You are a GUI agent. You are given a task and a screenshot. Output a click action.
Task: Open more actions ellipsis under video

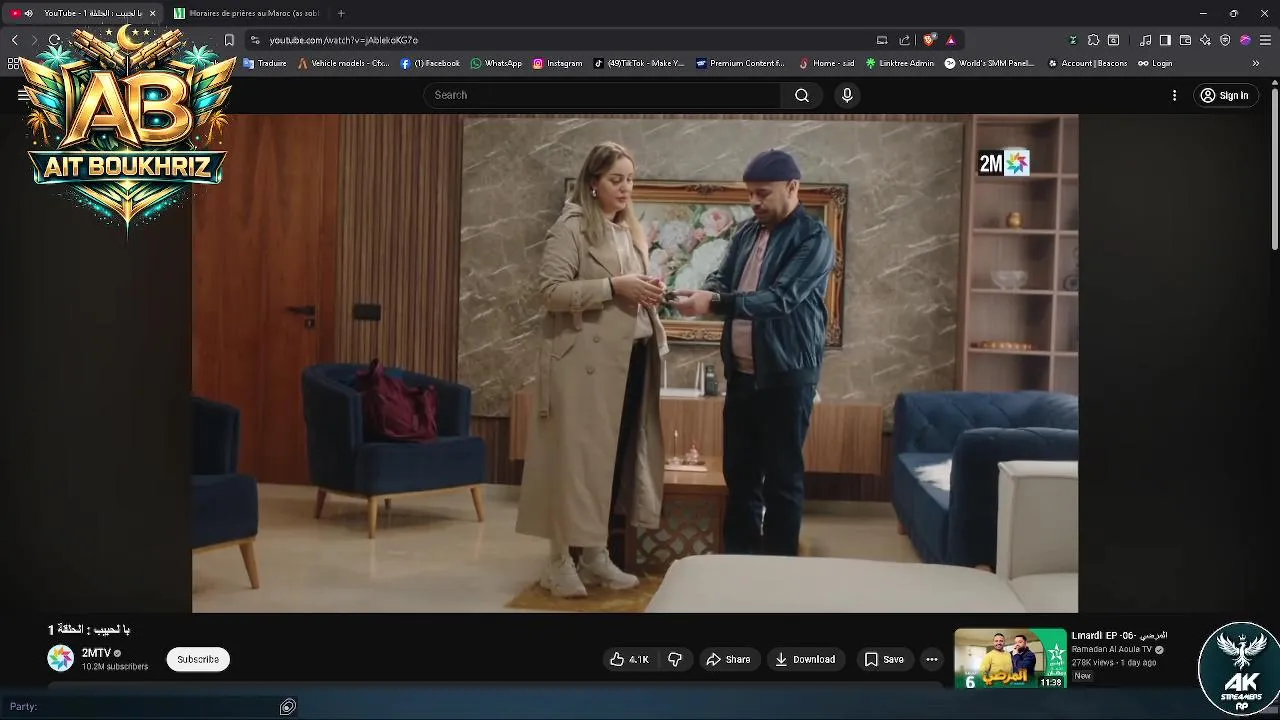click(932, 659)
